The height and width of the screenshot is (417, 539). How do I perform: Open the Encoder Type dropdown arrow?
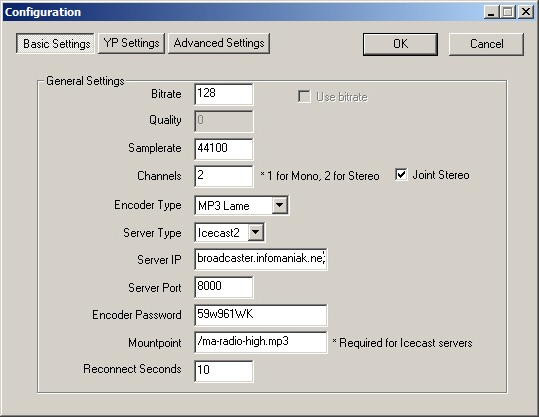[x=280, y=205]
